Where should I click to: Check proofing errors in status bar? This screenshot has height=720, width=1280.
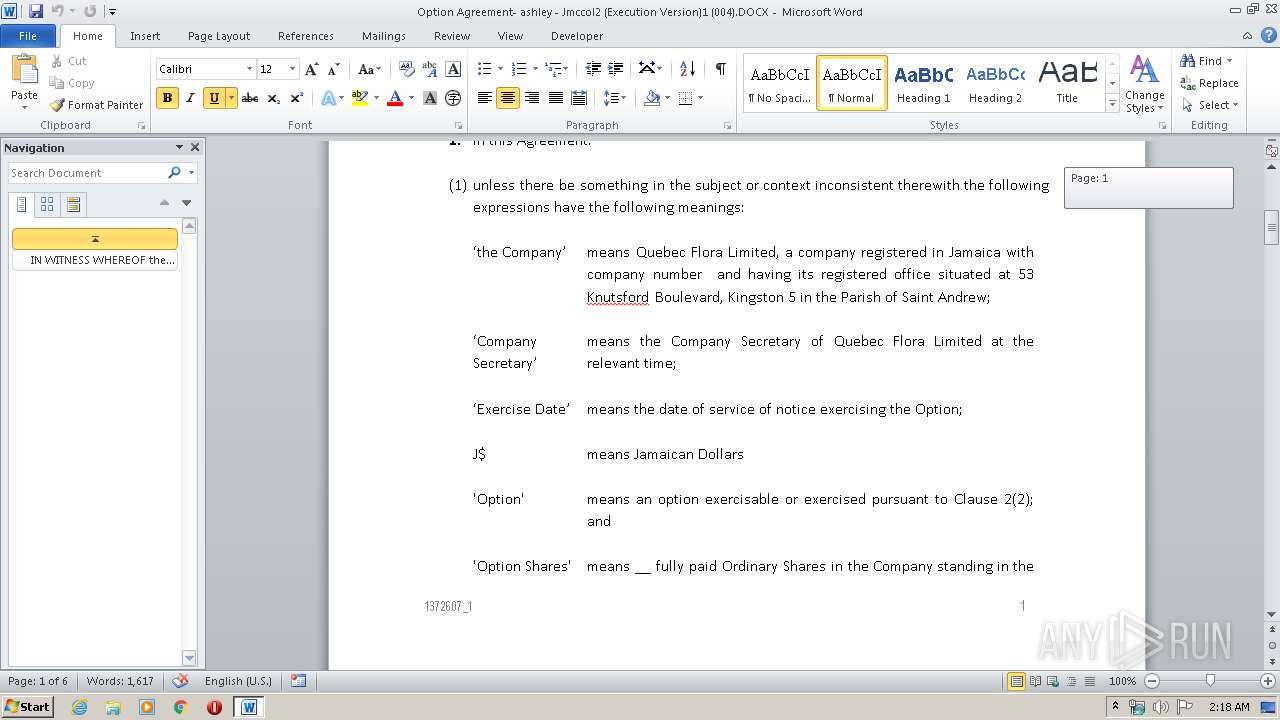coord(180,681)
